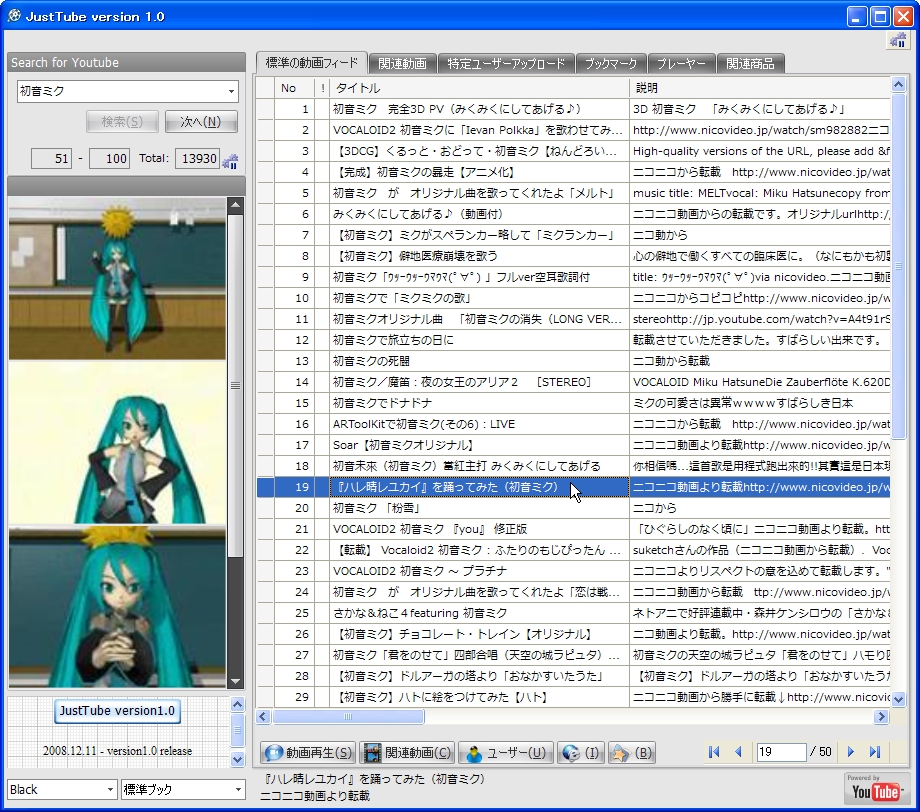Select the middle thumbnail of Miku hands on hips
This screenshot has height=812, width=920.
tap(117, 442)
